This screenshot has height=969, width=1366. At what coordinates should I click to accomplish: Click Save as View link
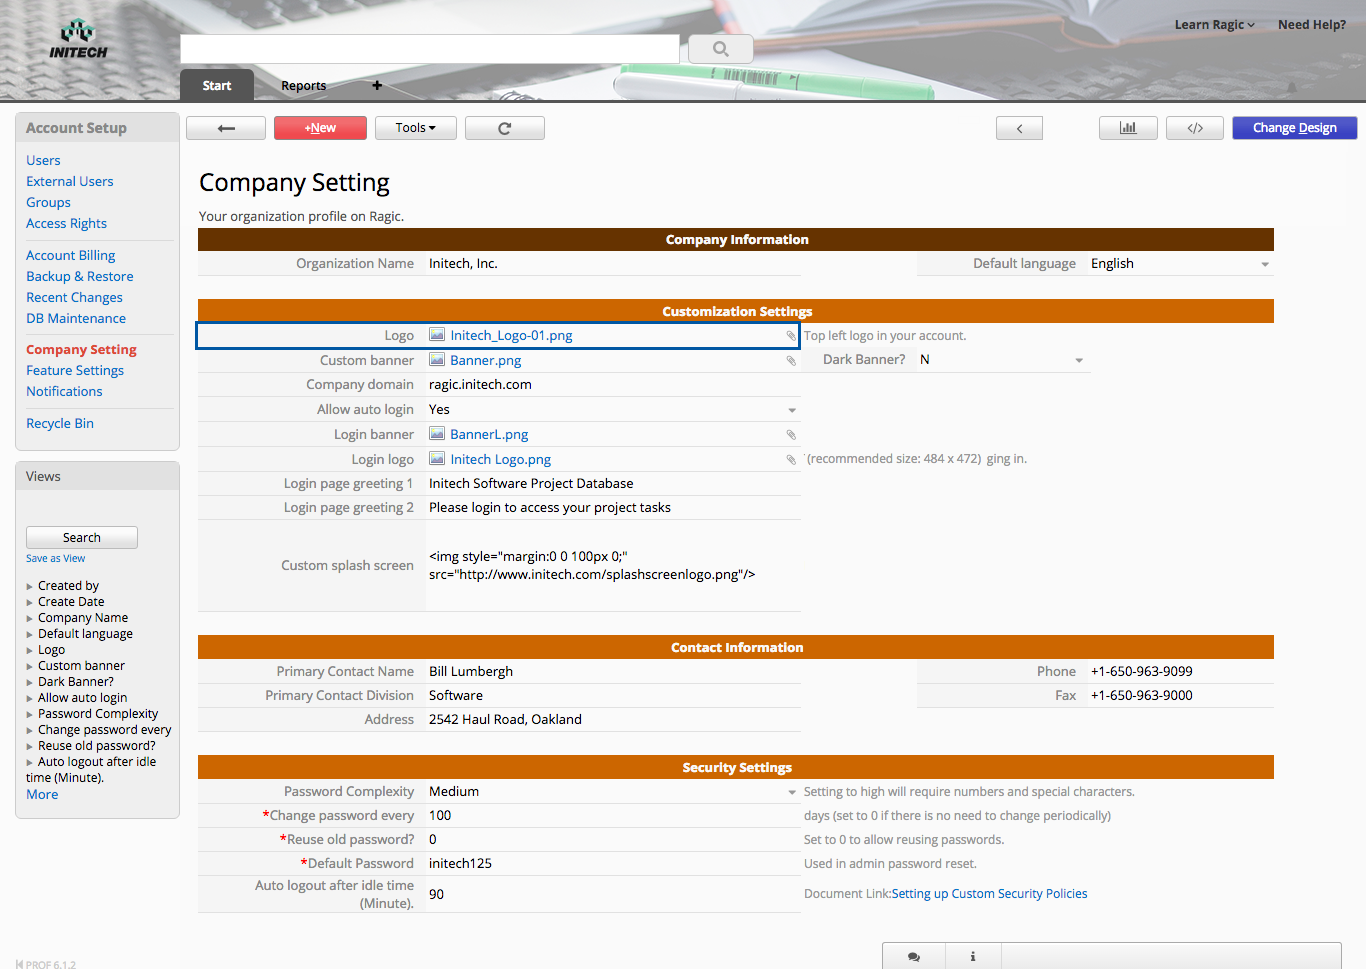click(55, 559)
